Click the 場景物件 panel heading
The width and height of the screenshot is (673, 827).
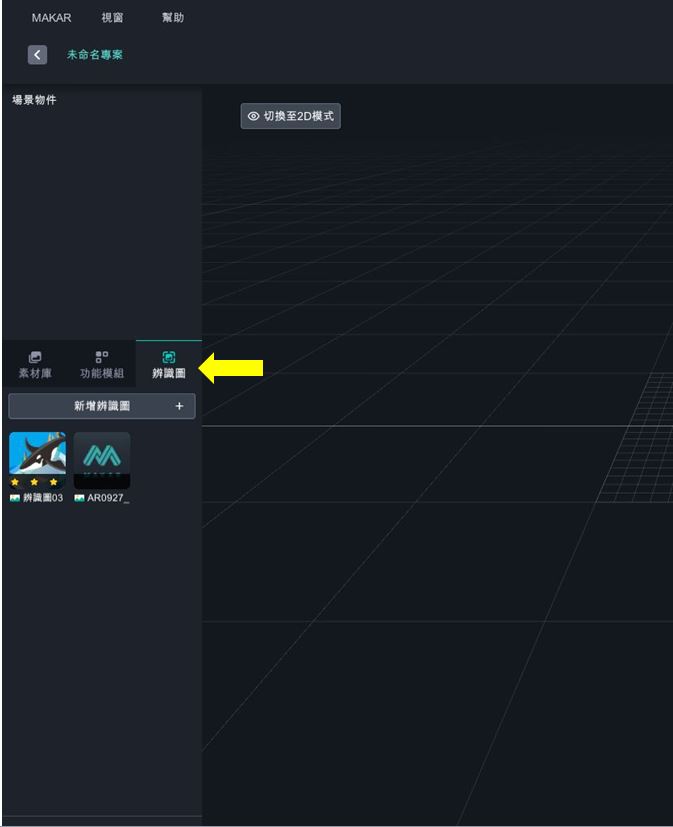tap(34, 100)
